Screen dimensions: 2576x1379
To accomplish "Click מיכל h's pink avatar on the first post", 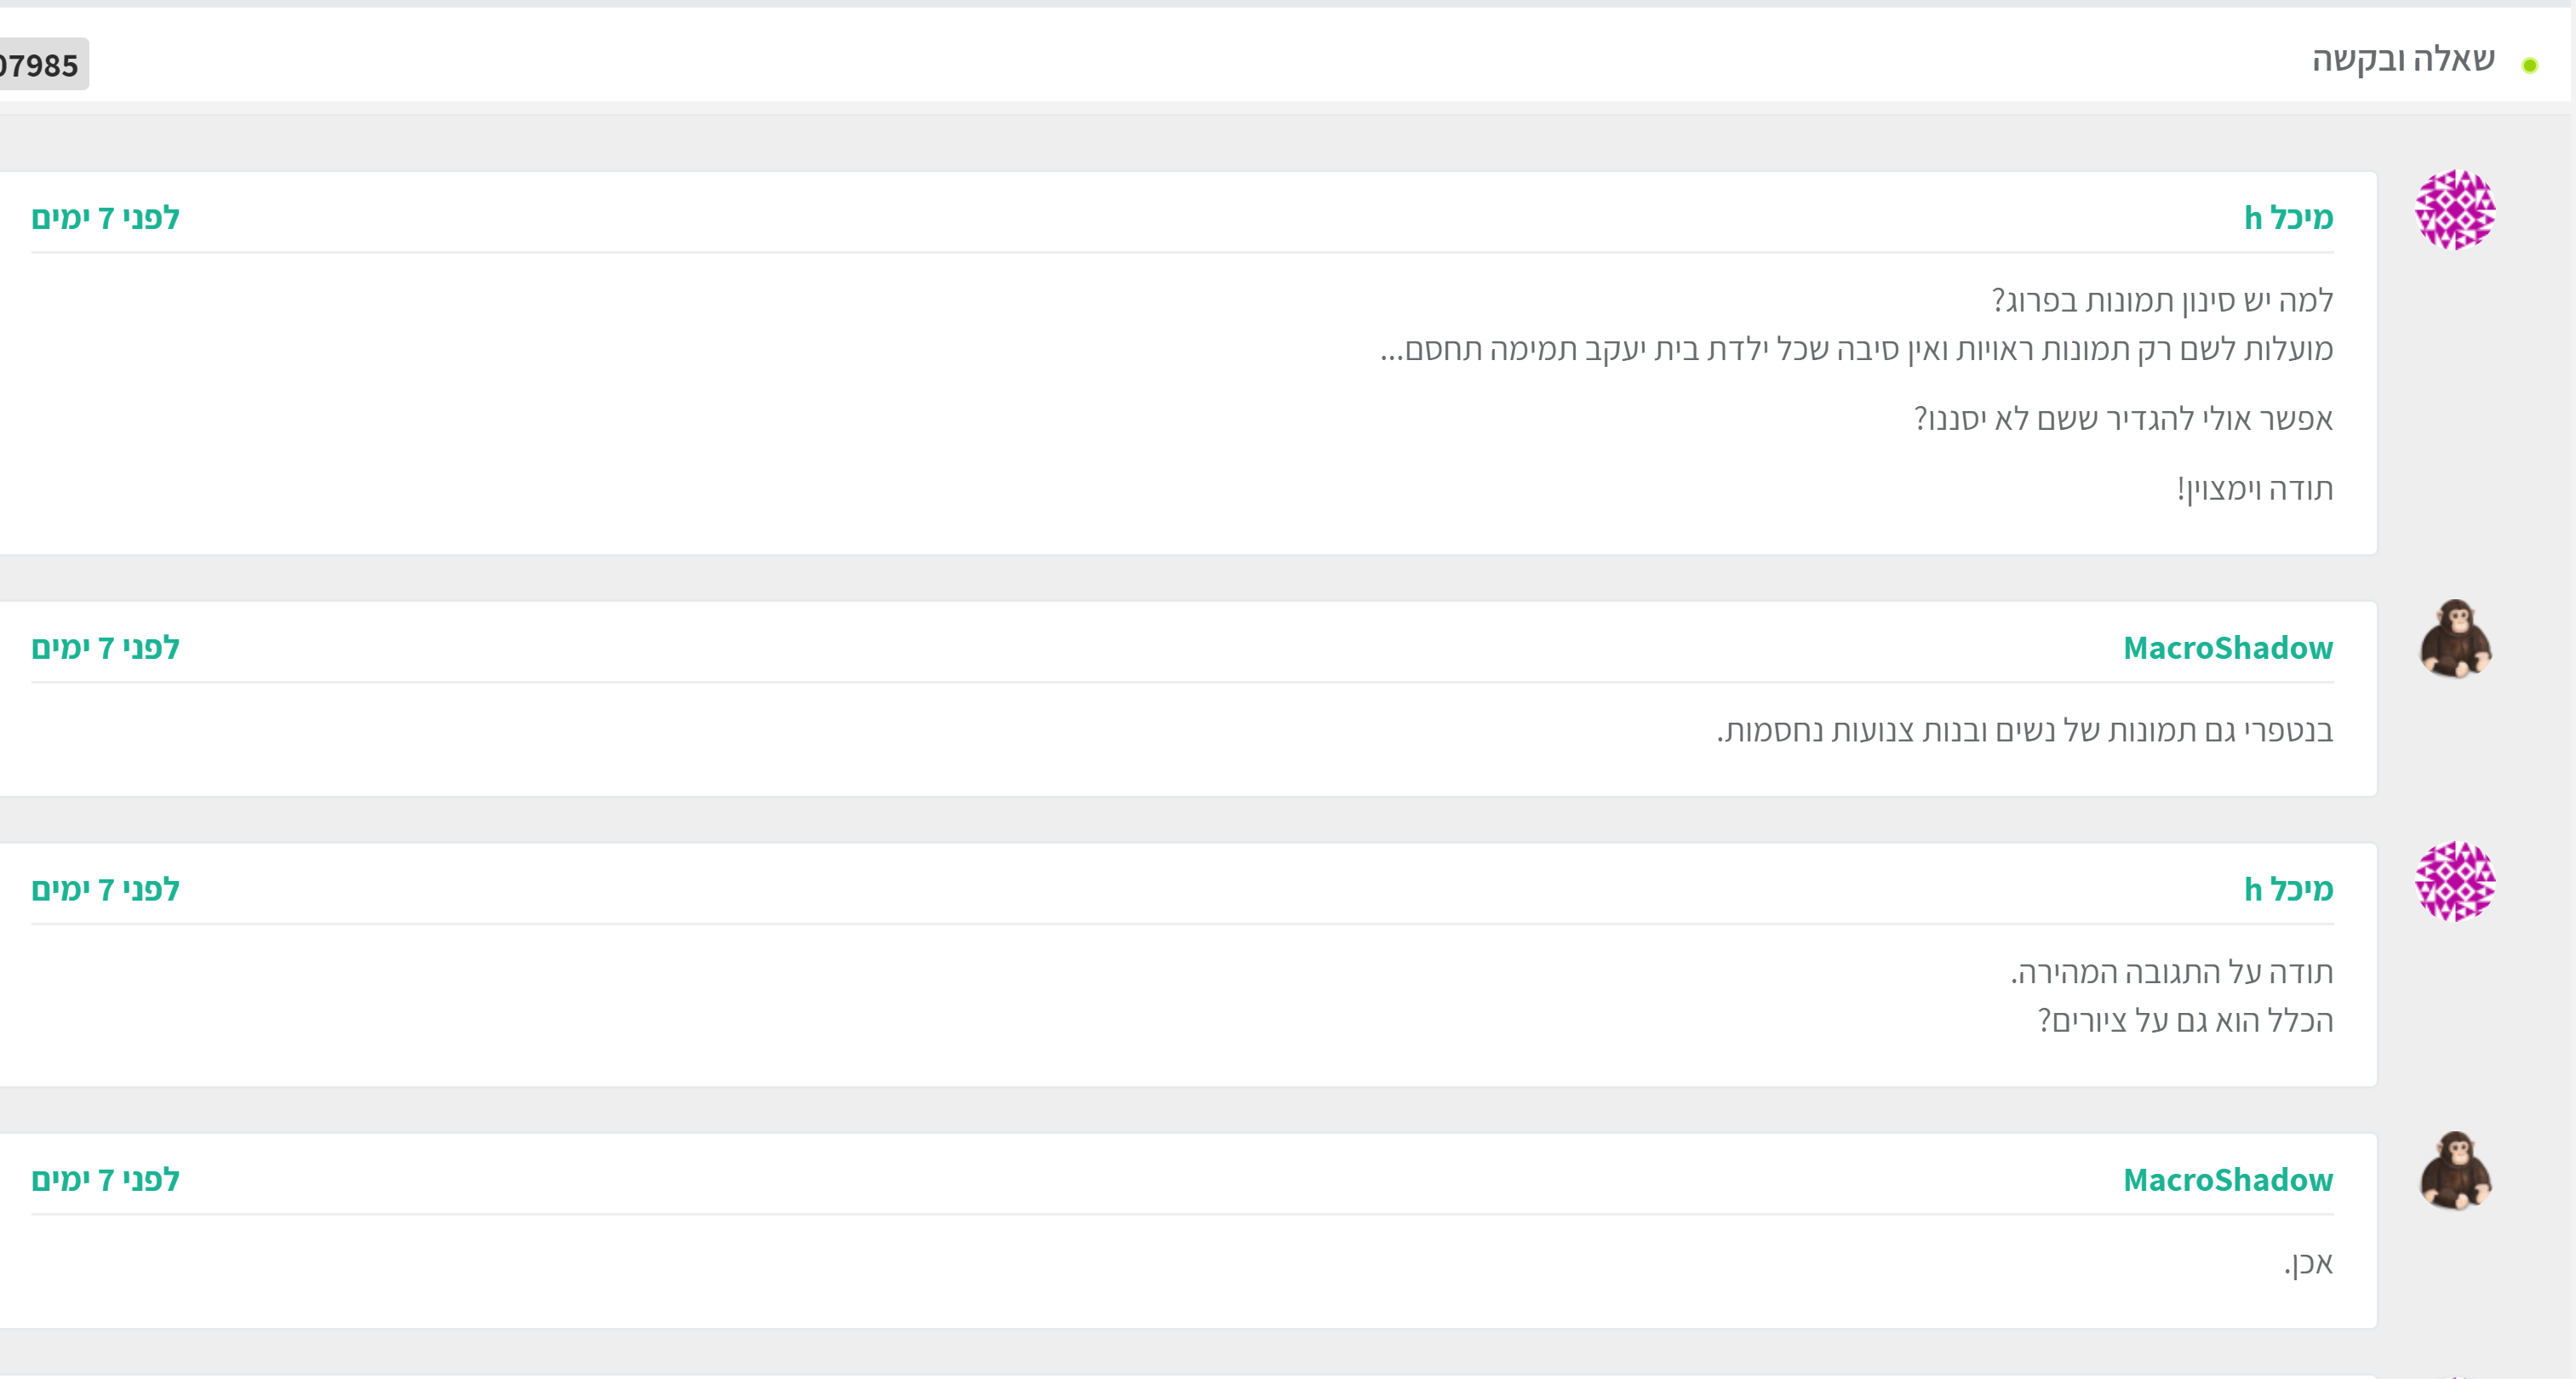I will click(2454, 210).
